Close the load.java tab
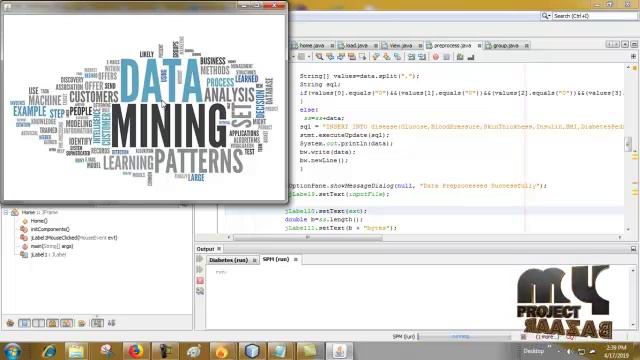 376,46
